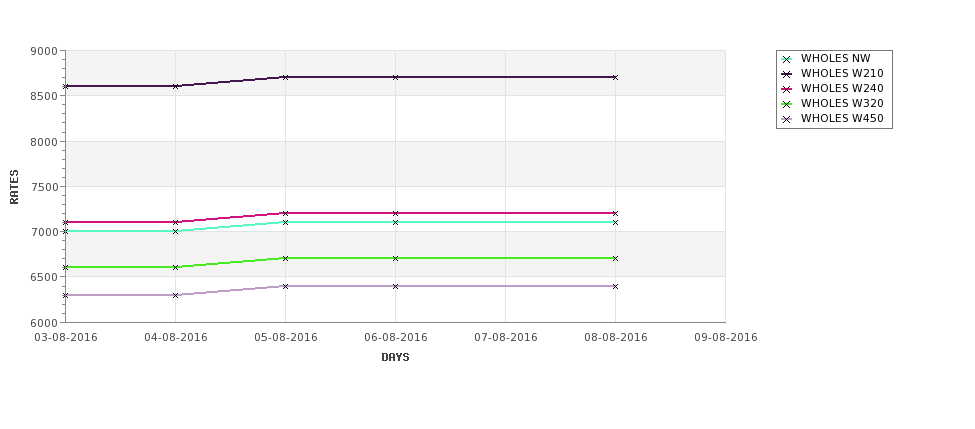Click the WHOLES NW legend marker
975x429 pixels.
coord(787,60)
